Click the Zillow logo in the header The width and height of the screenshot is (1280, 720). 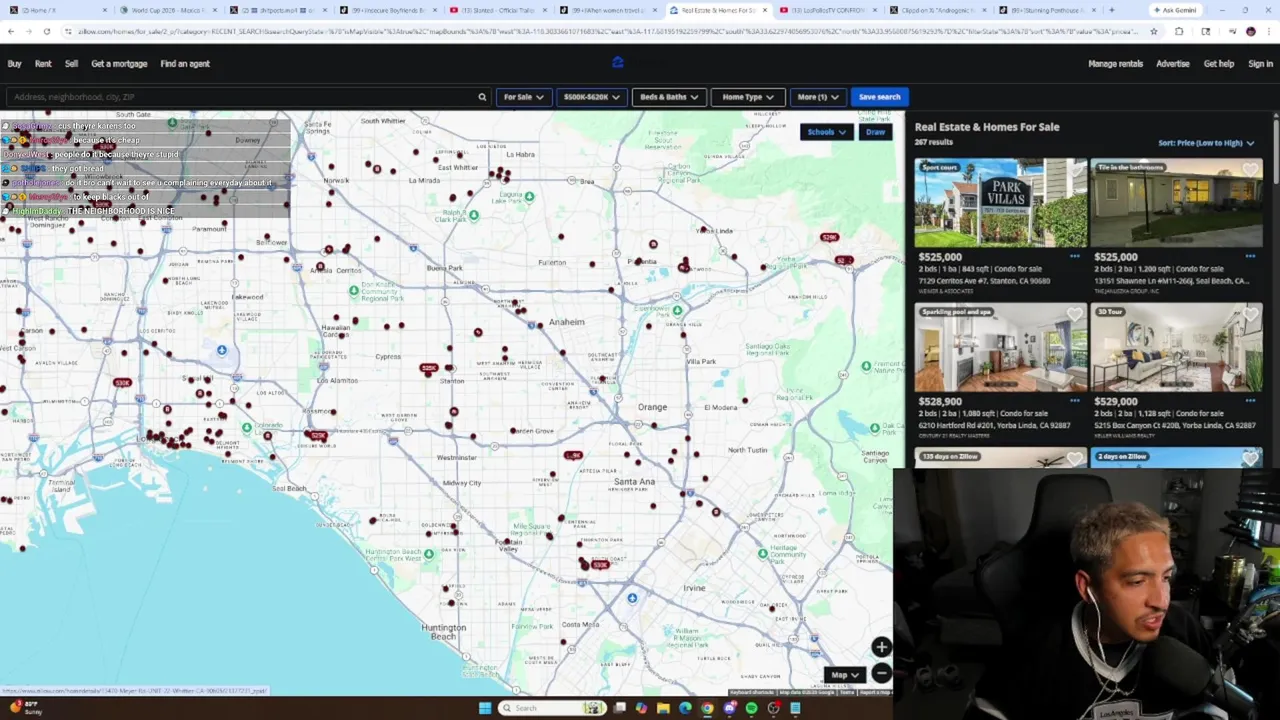click(617, 63)
